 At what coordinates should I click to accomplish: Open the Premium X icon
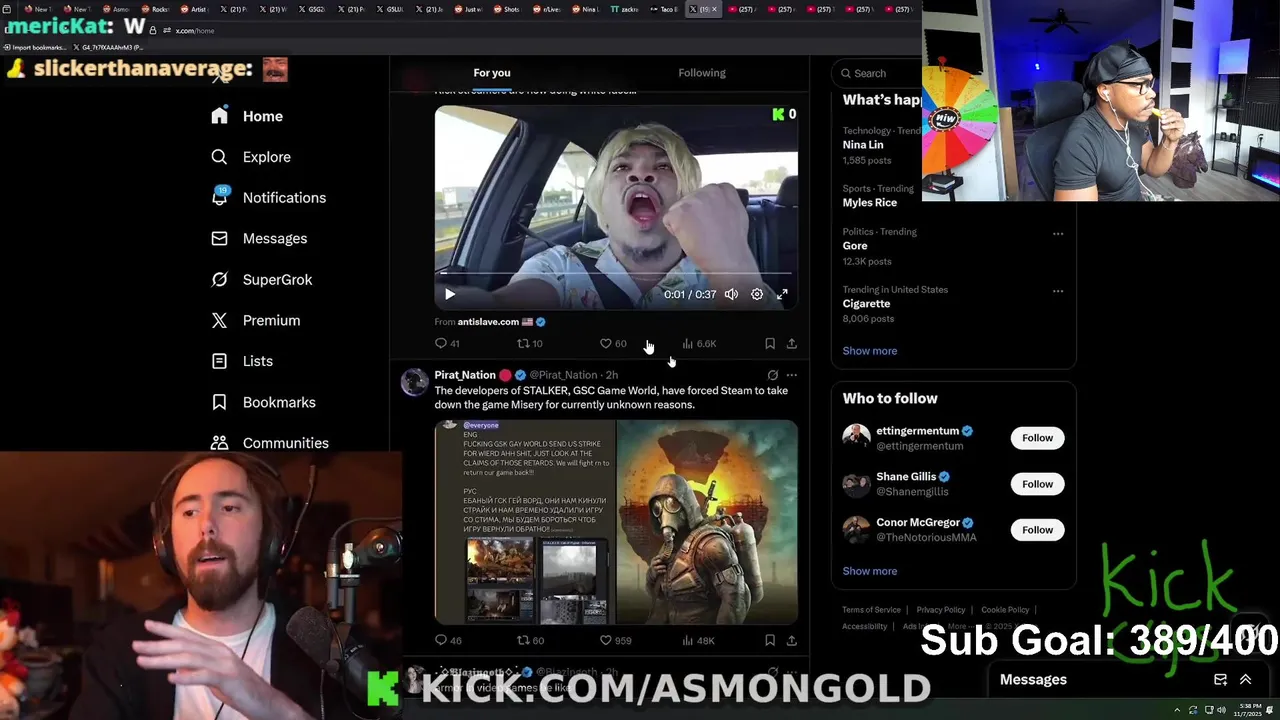coord(219,320)
